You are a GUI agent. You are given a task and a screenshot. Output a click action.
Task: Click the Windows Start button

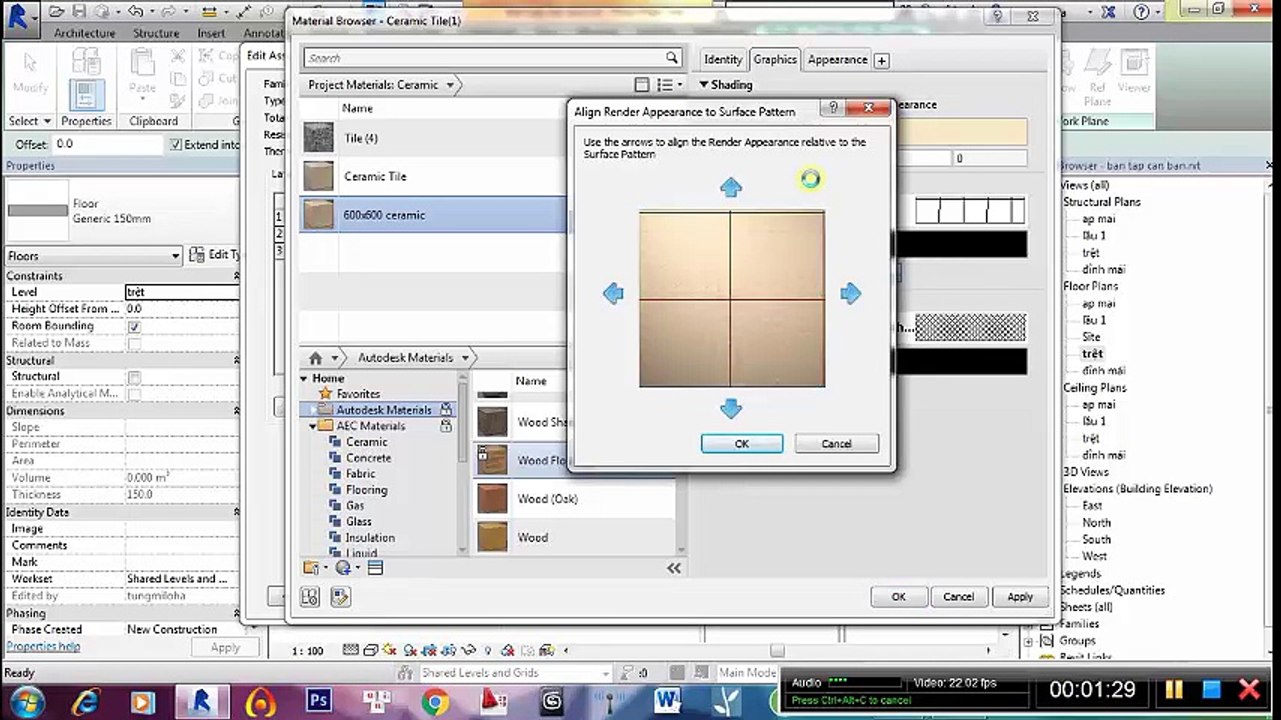(x=25, y=702)
